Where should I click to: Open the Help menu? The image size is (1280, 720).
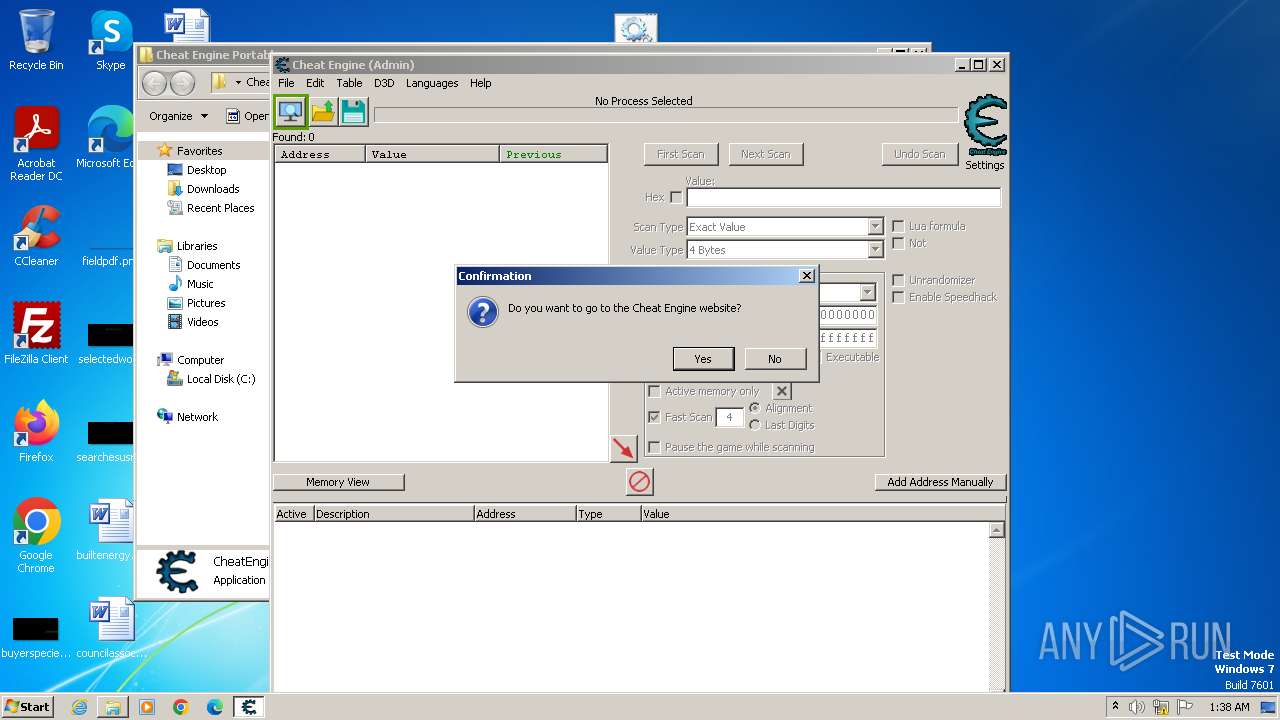481,83
